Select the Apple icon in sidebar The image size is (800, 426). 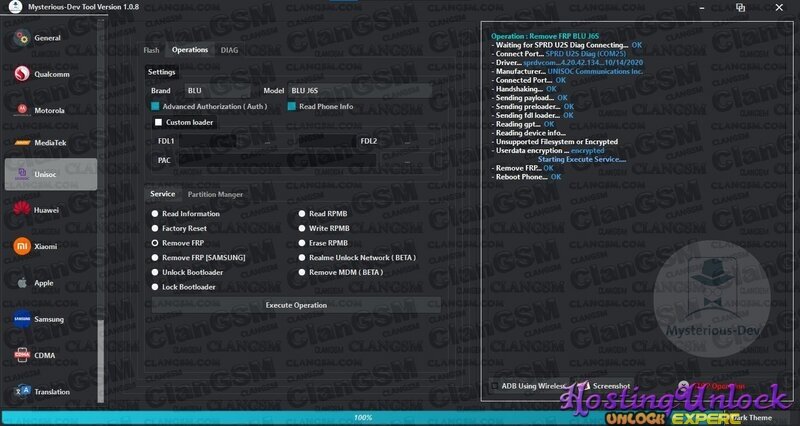click(x=22, y=283)
